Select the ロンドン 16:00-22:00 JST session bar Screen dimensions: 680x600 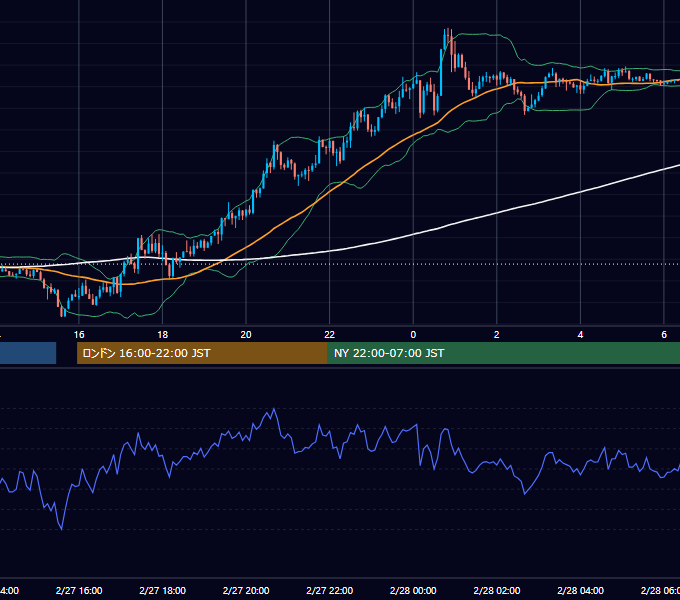[x=202, y=353]
